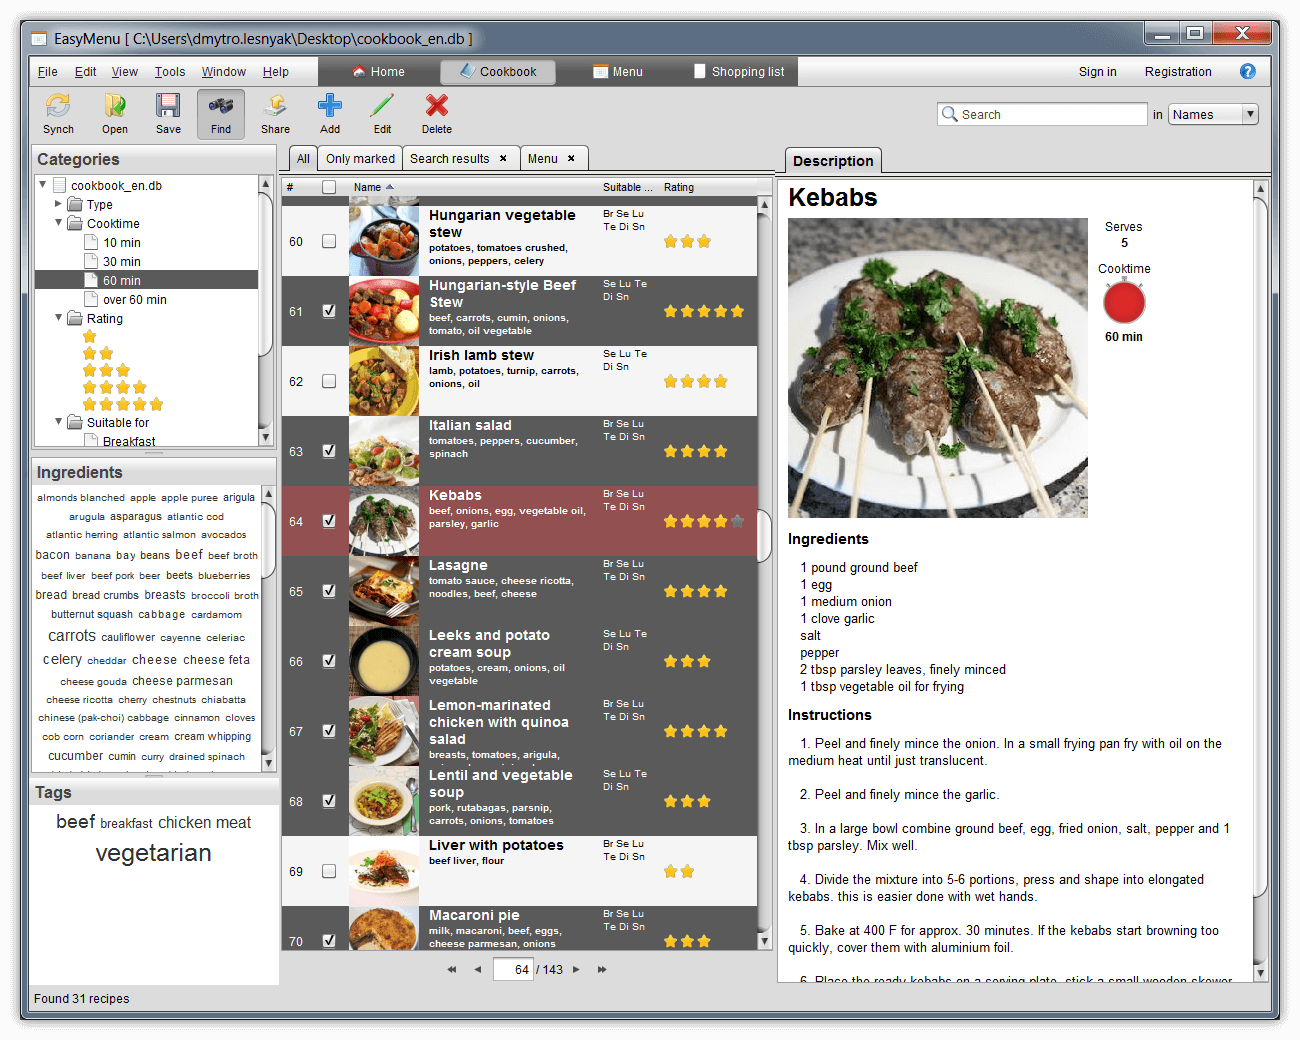Filter by five-star rating
Image resolution: width=1300 pixels, height=1040 pixels.
pyautogui.click(x=123, y=404)
